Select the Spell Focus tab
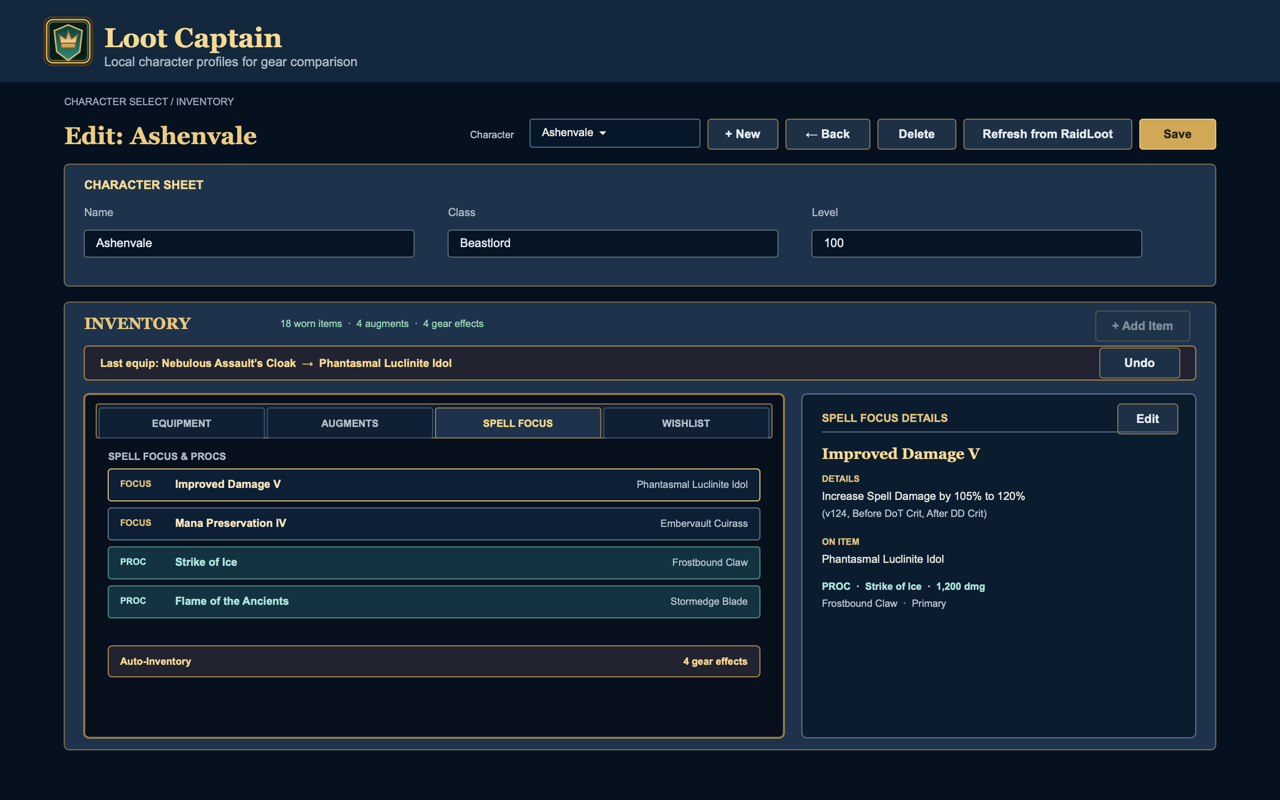 517,423
